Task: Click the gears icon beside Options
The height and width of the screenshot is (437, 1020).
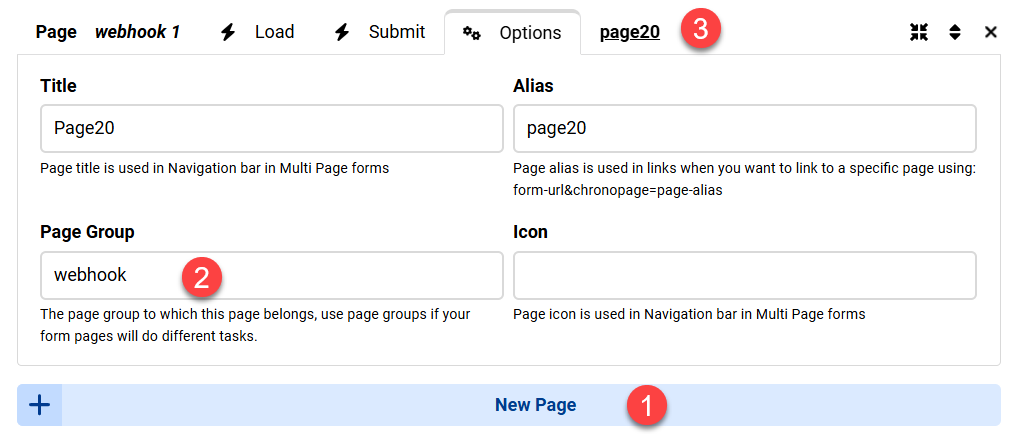Action: point(472,33)
